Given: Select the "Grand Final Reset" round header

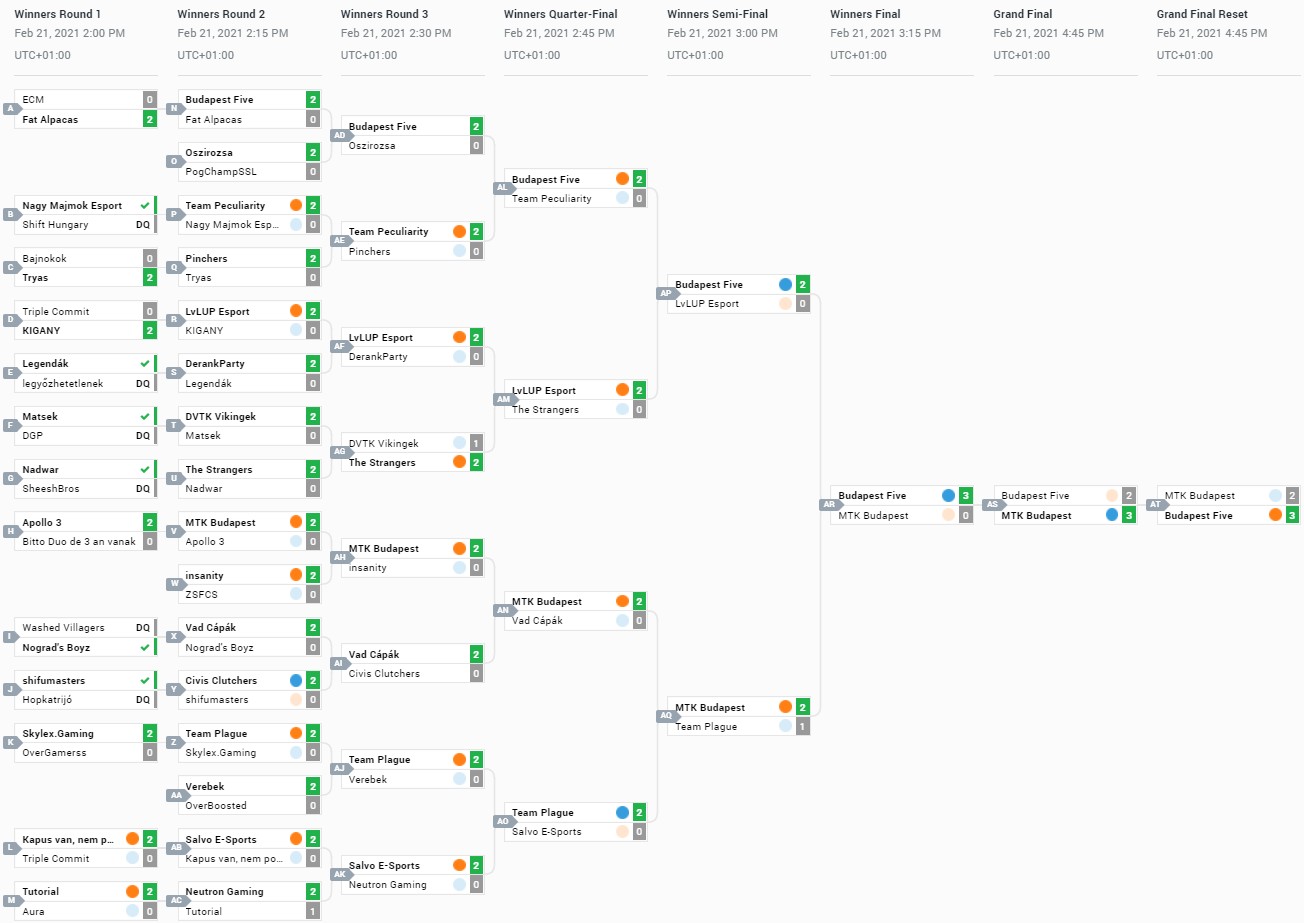Looking at the screenshot, I should pyautogui.click(x=1202, y=14).
